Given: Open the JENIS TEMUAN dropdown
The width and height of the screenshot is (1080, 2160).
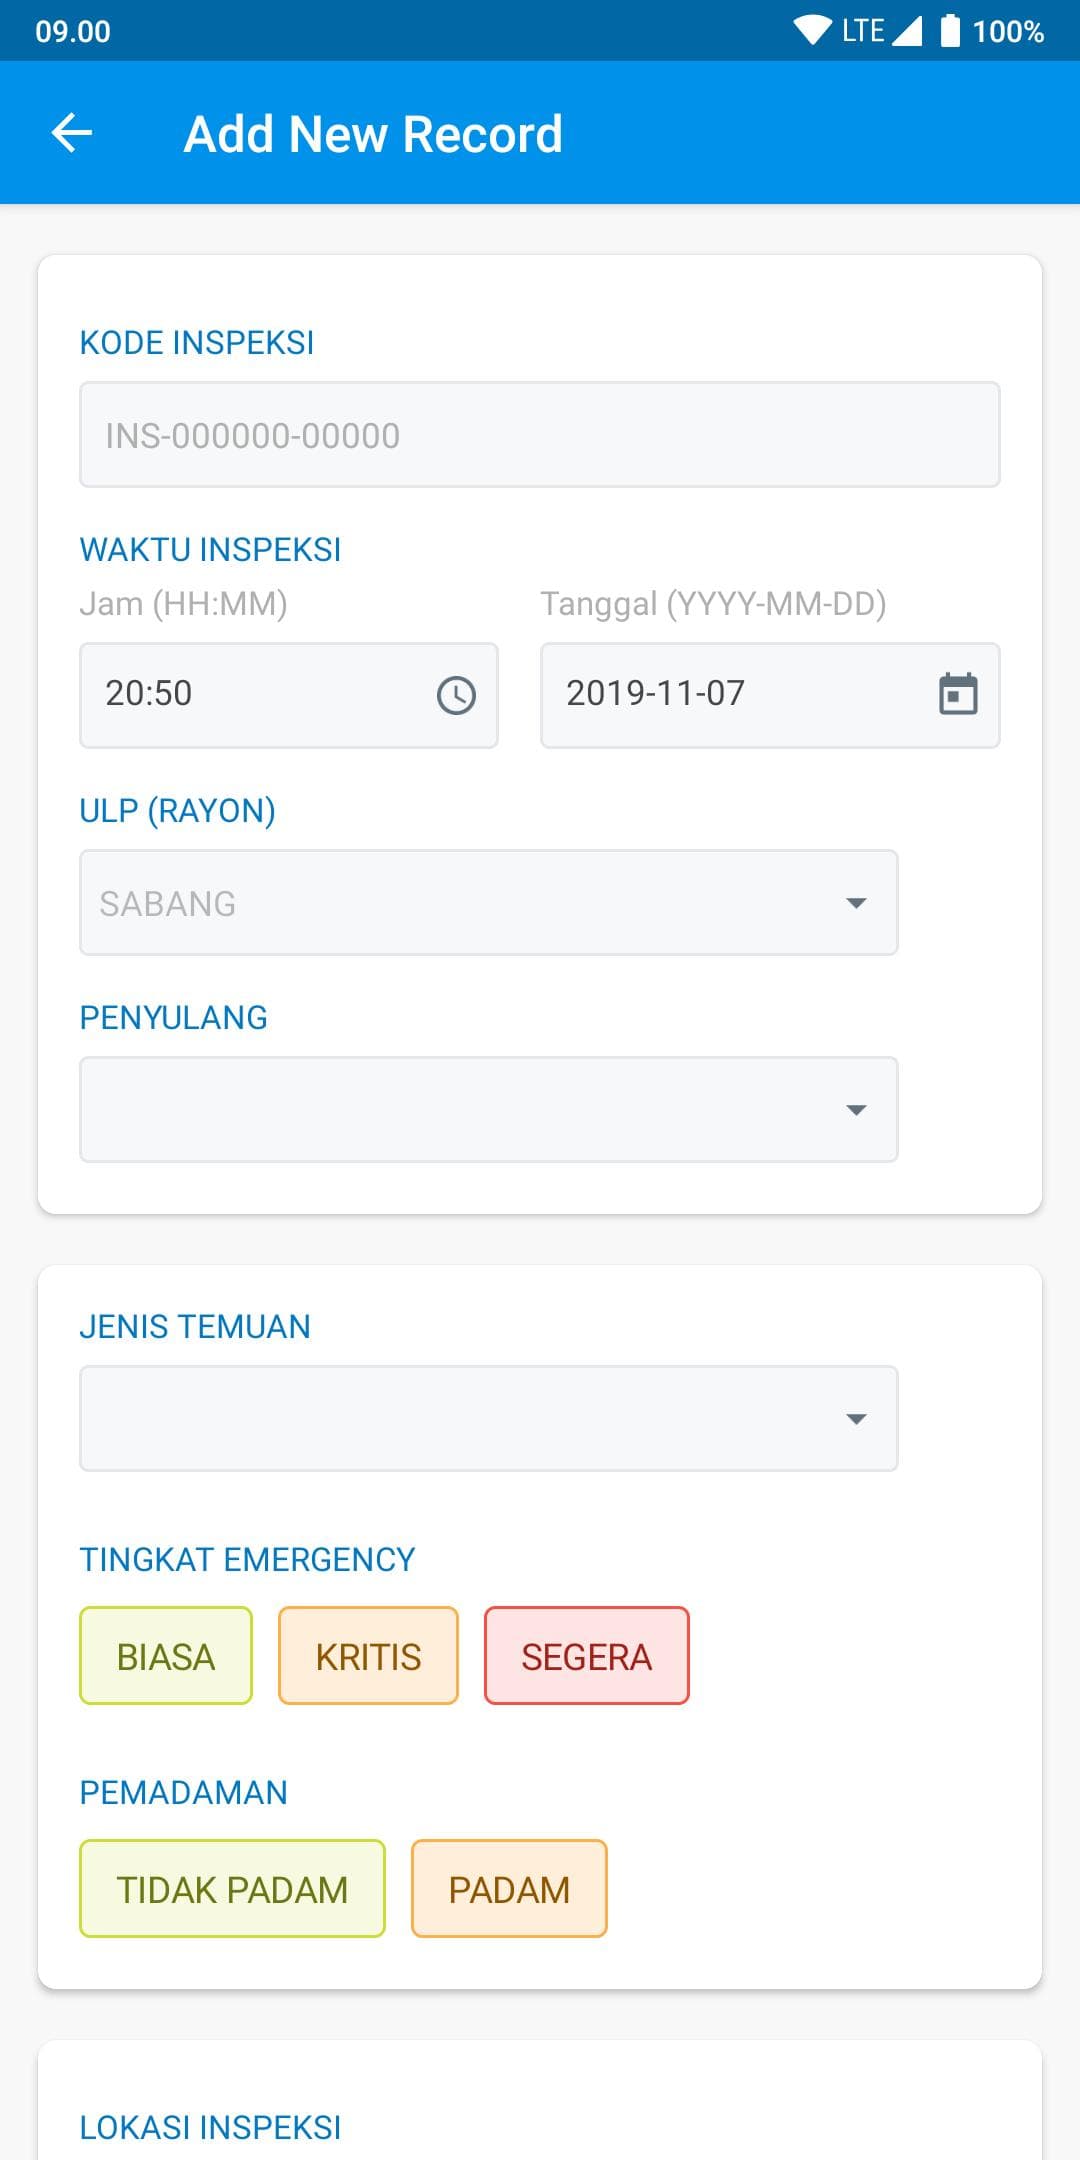Looking at the screenshot, I should (x=489, y=1419).
